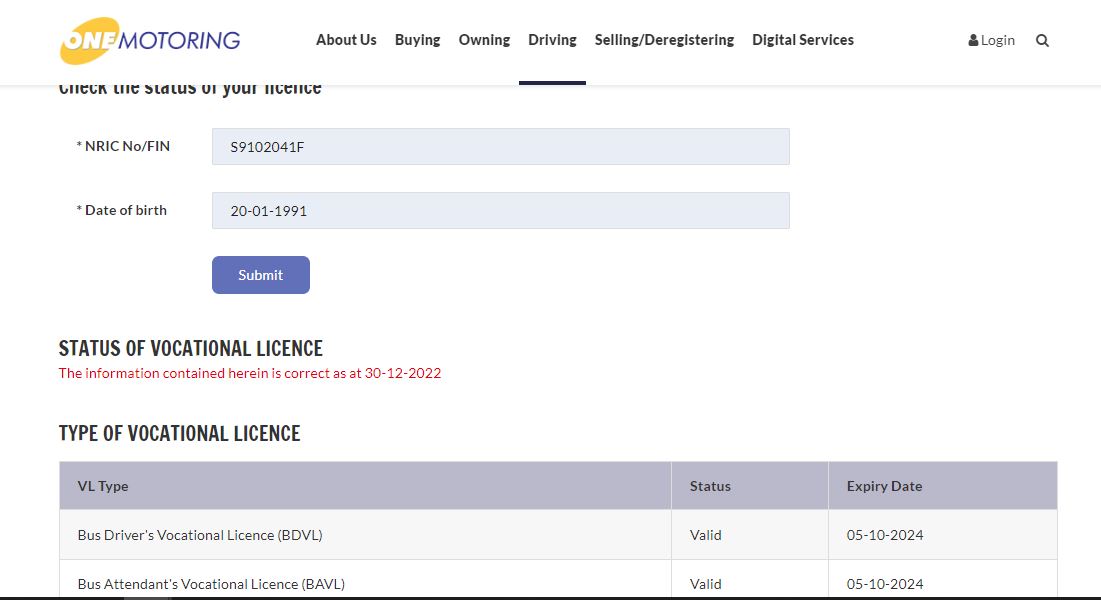This screenshot has height=600, width=1101.
Task: Click the VL Type column header
Action: click(103, 486)
